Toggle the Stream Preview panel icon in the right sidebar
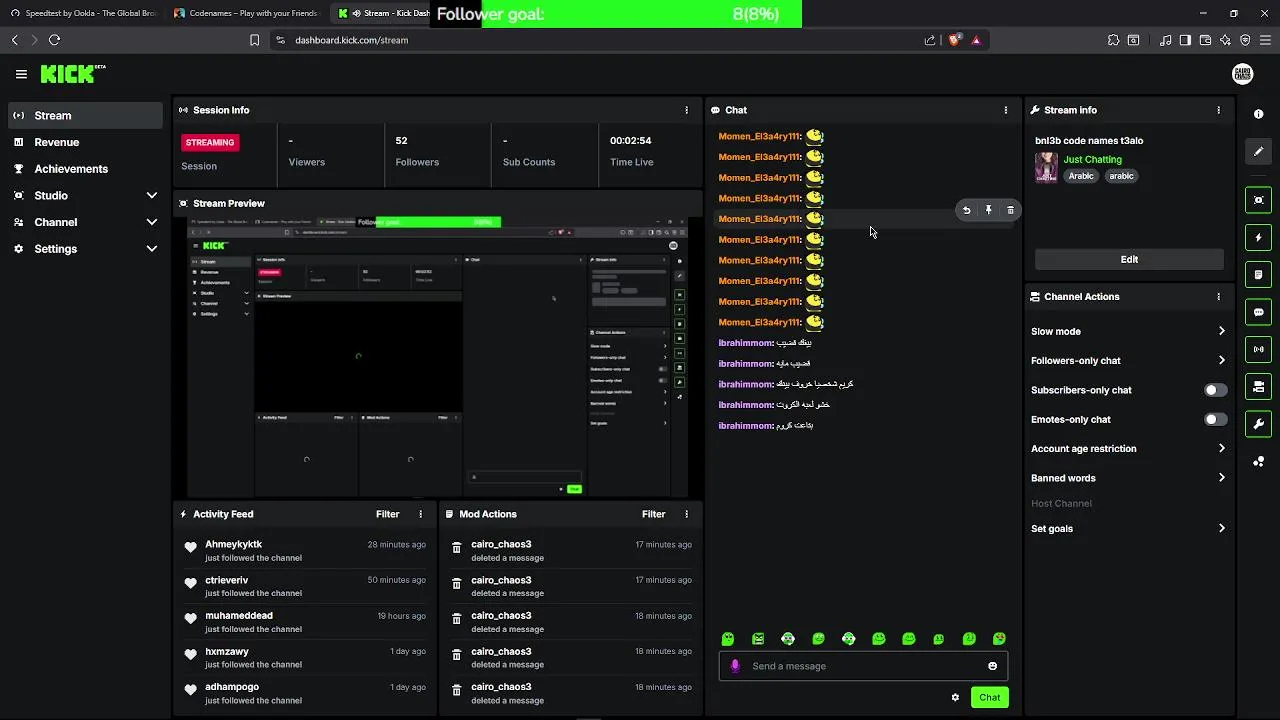 pyautogui.click(x=1258, y=200)
